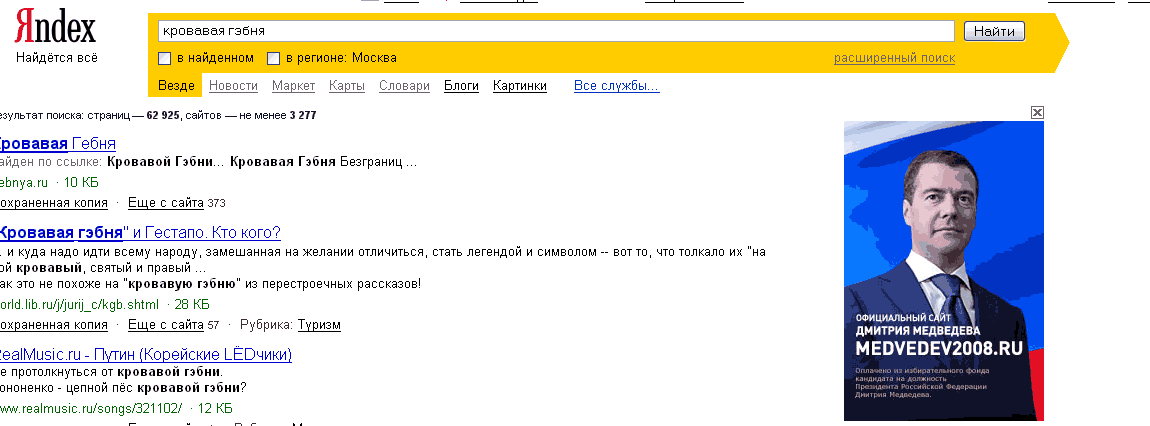Screen dimensions: 1150x426
Task: Toggle the 'в регионе: Москва' checkbox
Action: click(274, 58)
